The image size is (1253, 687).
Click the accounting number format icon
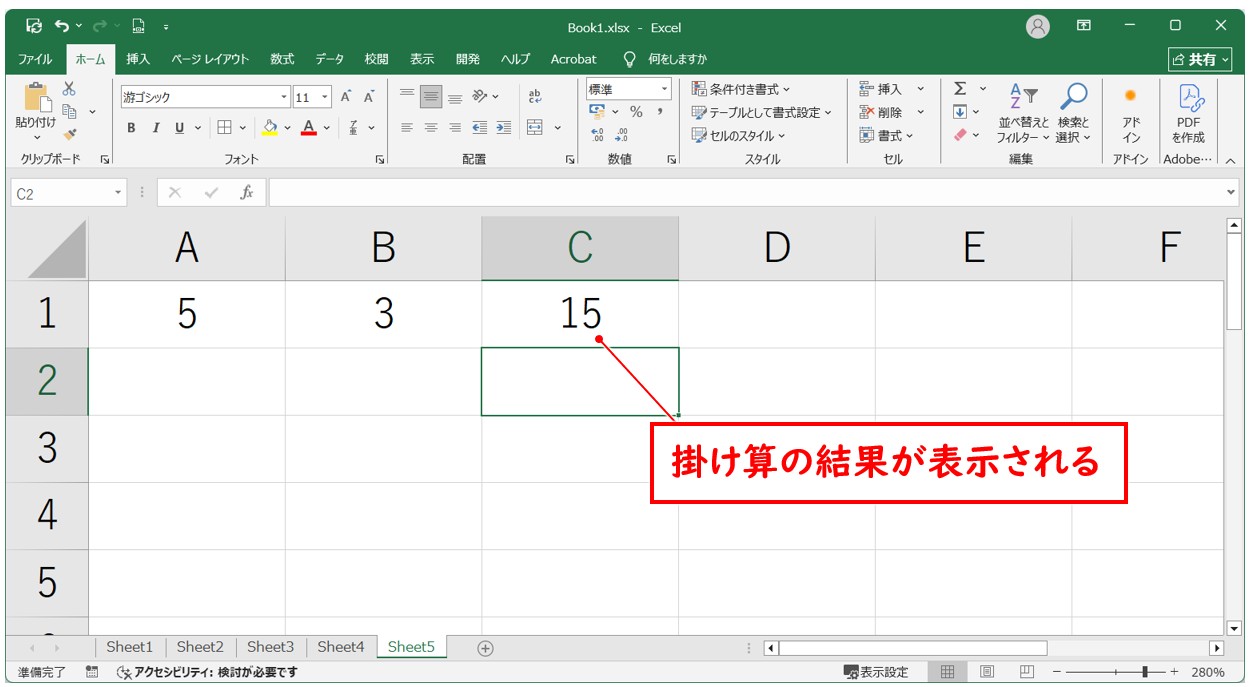598,112
